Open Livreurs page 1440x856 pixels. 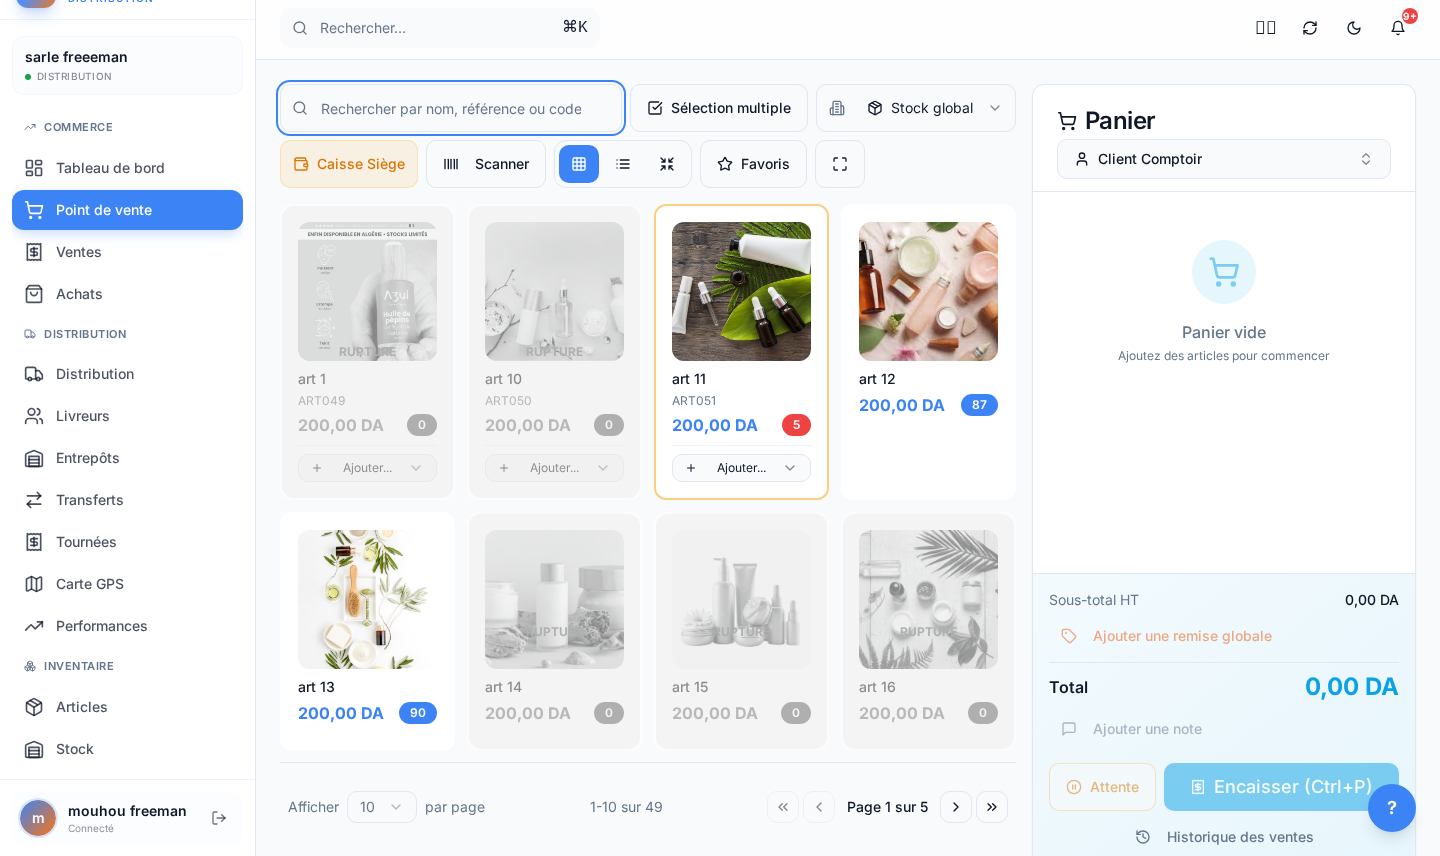coord(127,416)
